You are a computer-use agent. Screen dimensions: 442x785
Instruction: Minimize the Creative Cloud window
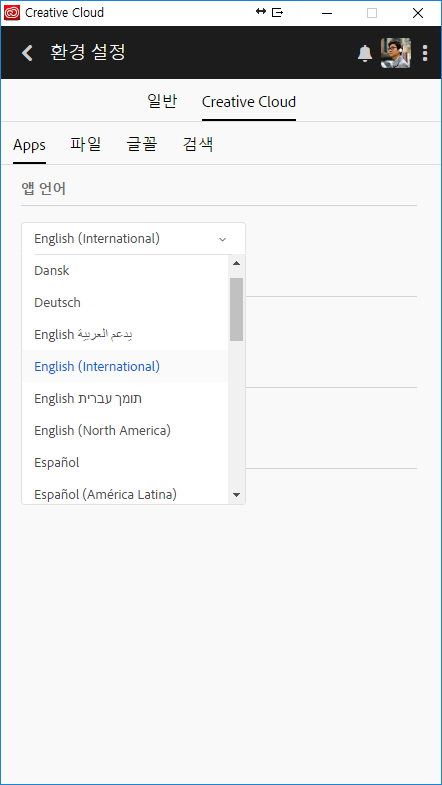(327, 13)
